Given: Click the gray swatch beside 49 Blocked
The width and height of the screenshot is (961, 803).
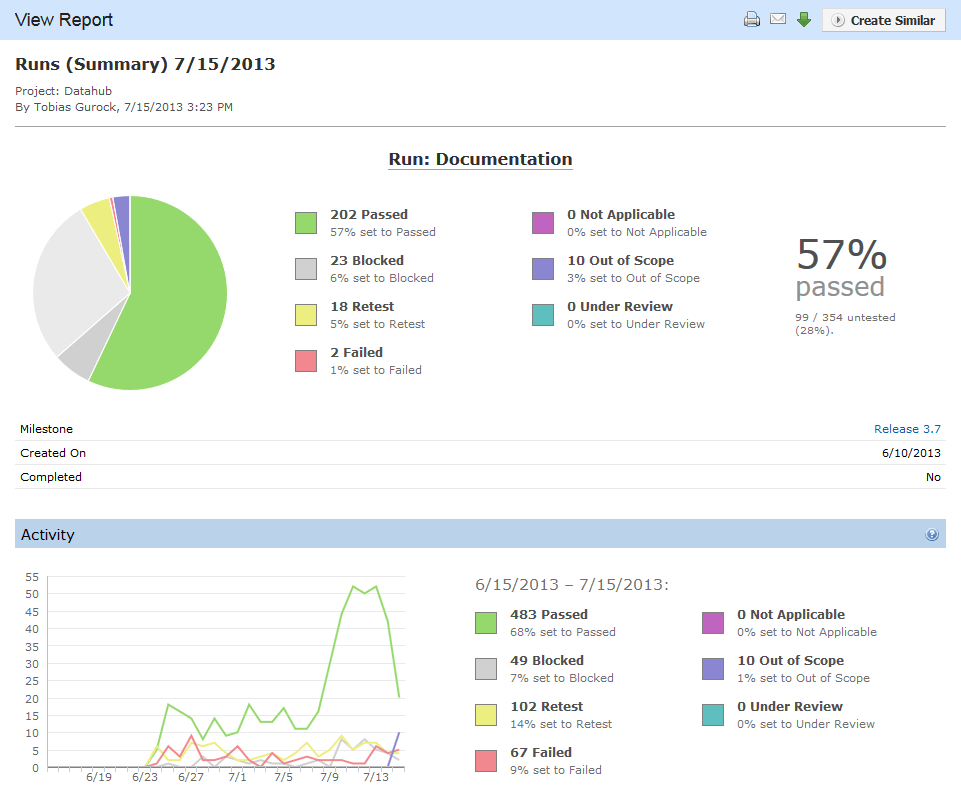Looking at the screenshot, I should (x=486, y=669).
